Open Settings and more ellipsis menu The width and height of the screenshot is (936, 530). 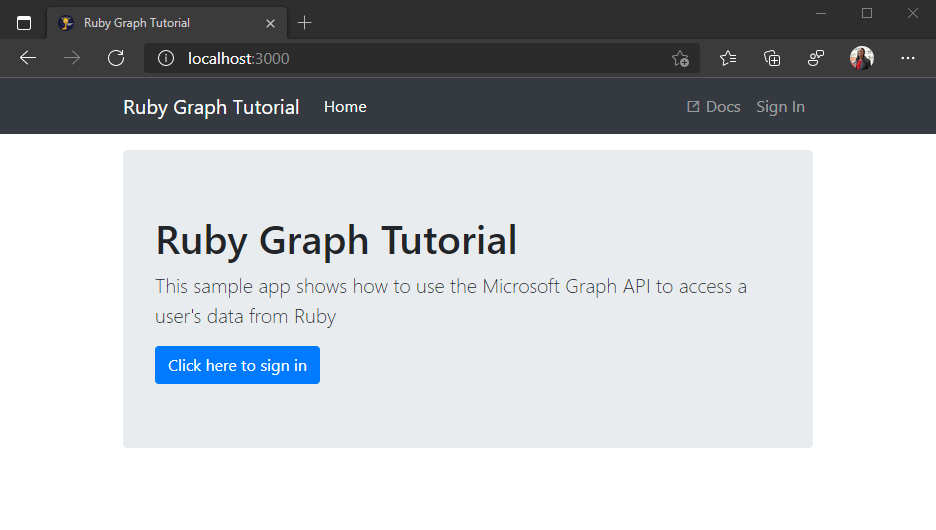907,58
